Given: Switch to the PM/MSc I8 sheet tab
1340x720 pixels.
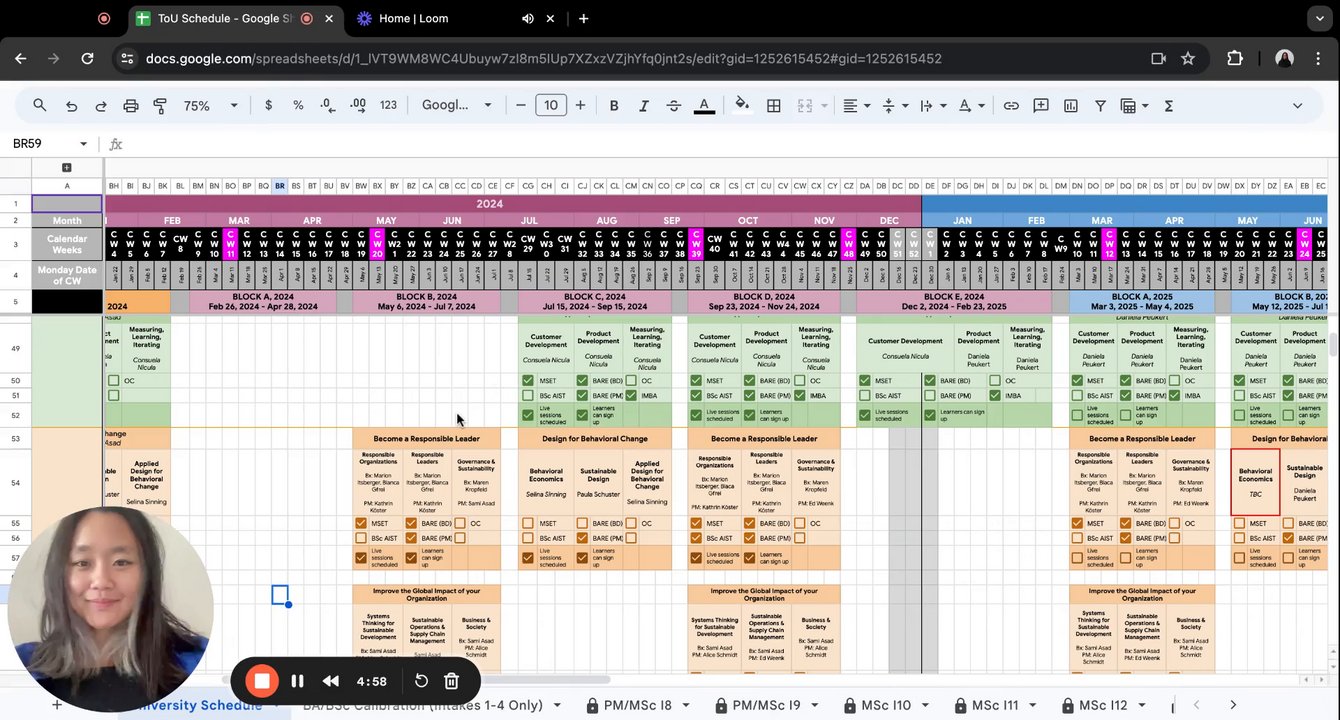Looking at the screenshot, I should (638, 705).
